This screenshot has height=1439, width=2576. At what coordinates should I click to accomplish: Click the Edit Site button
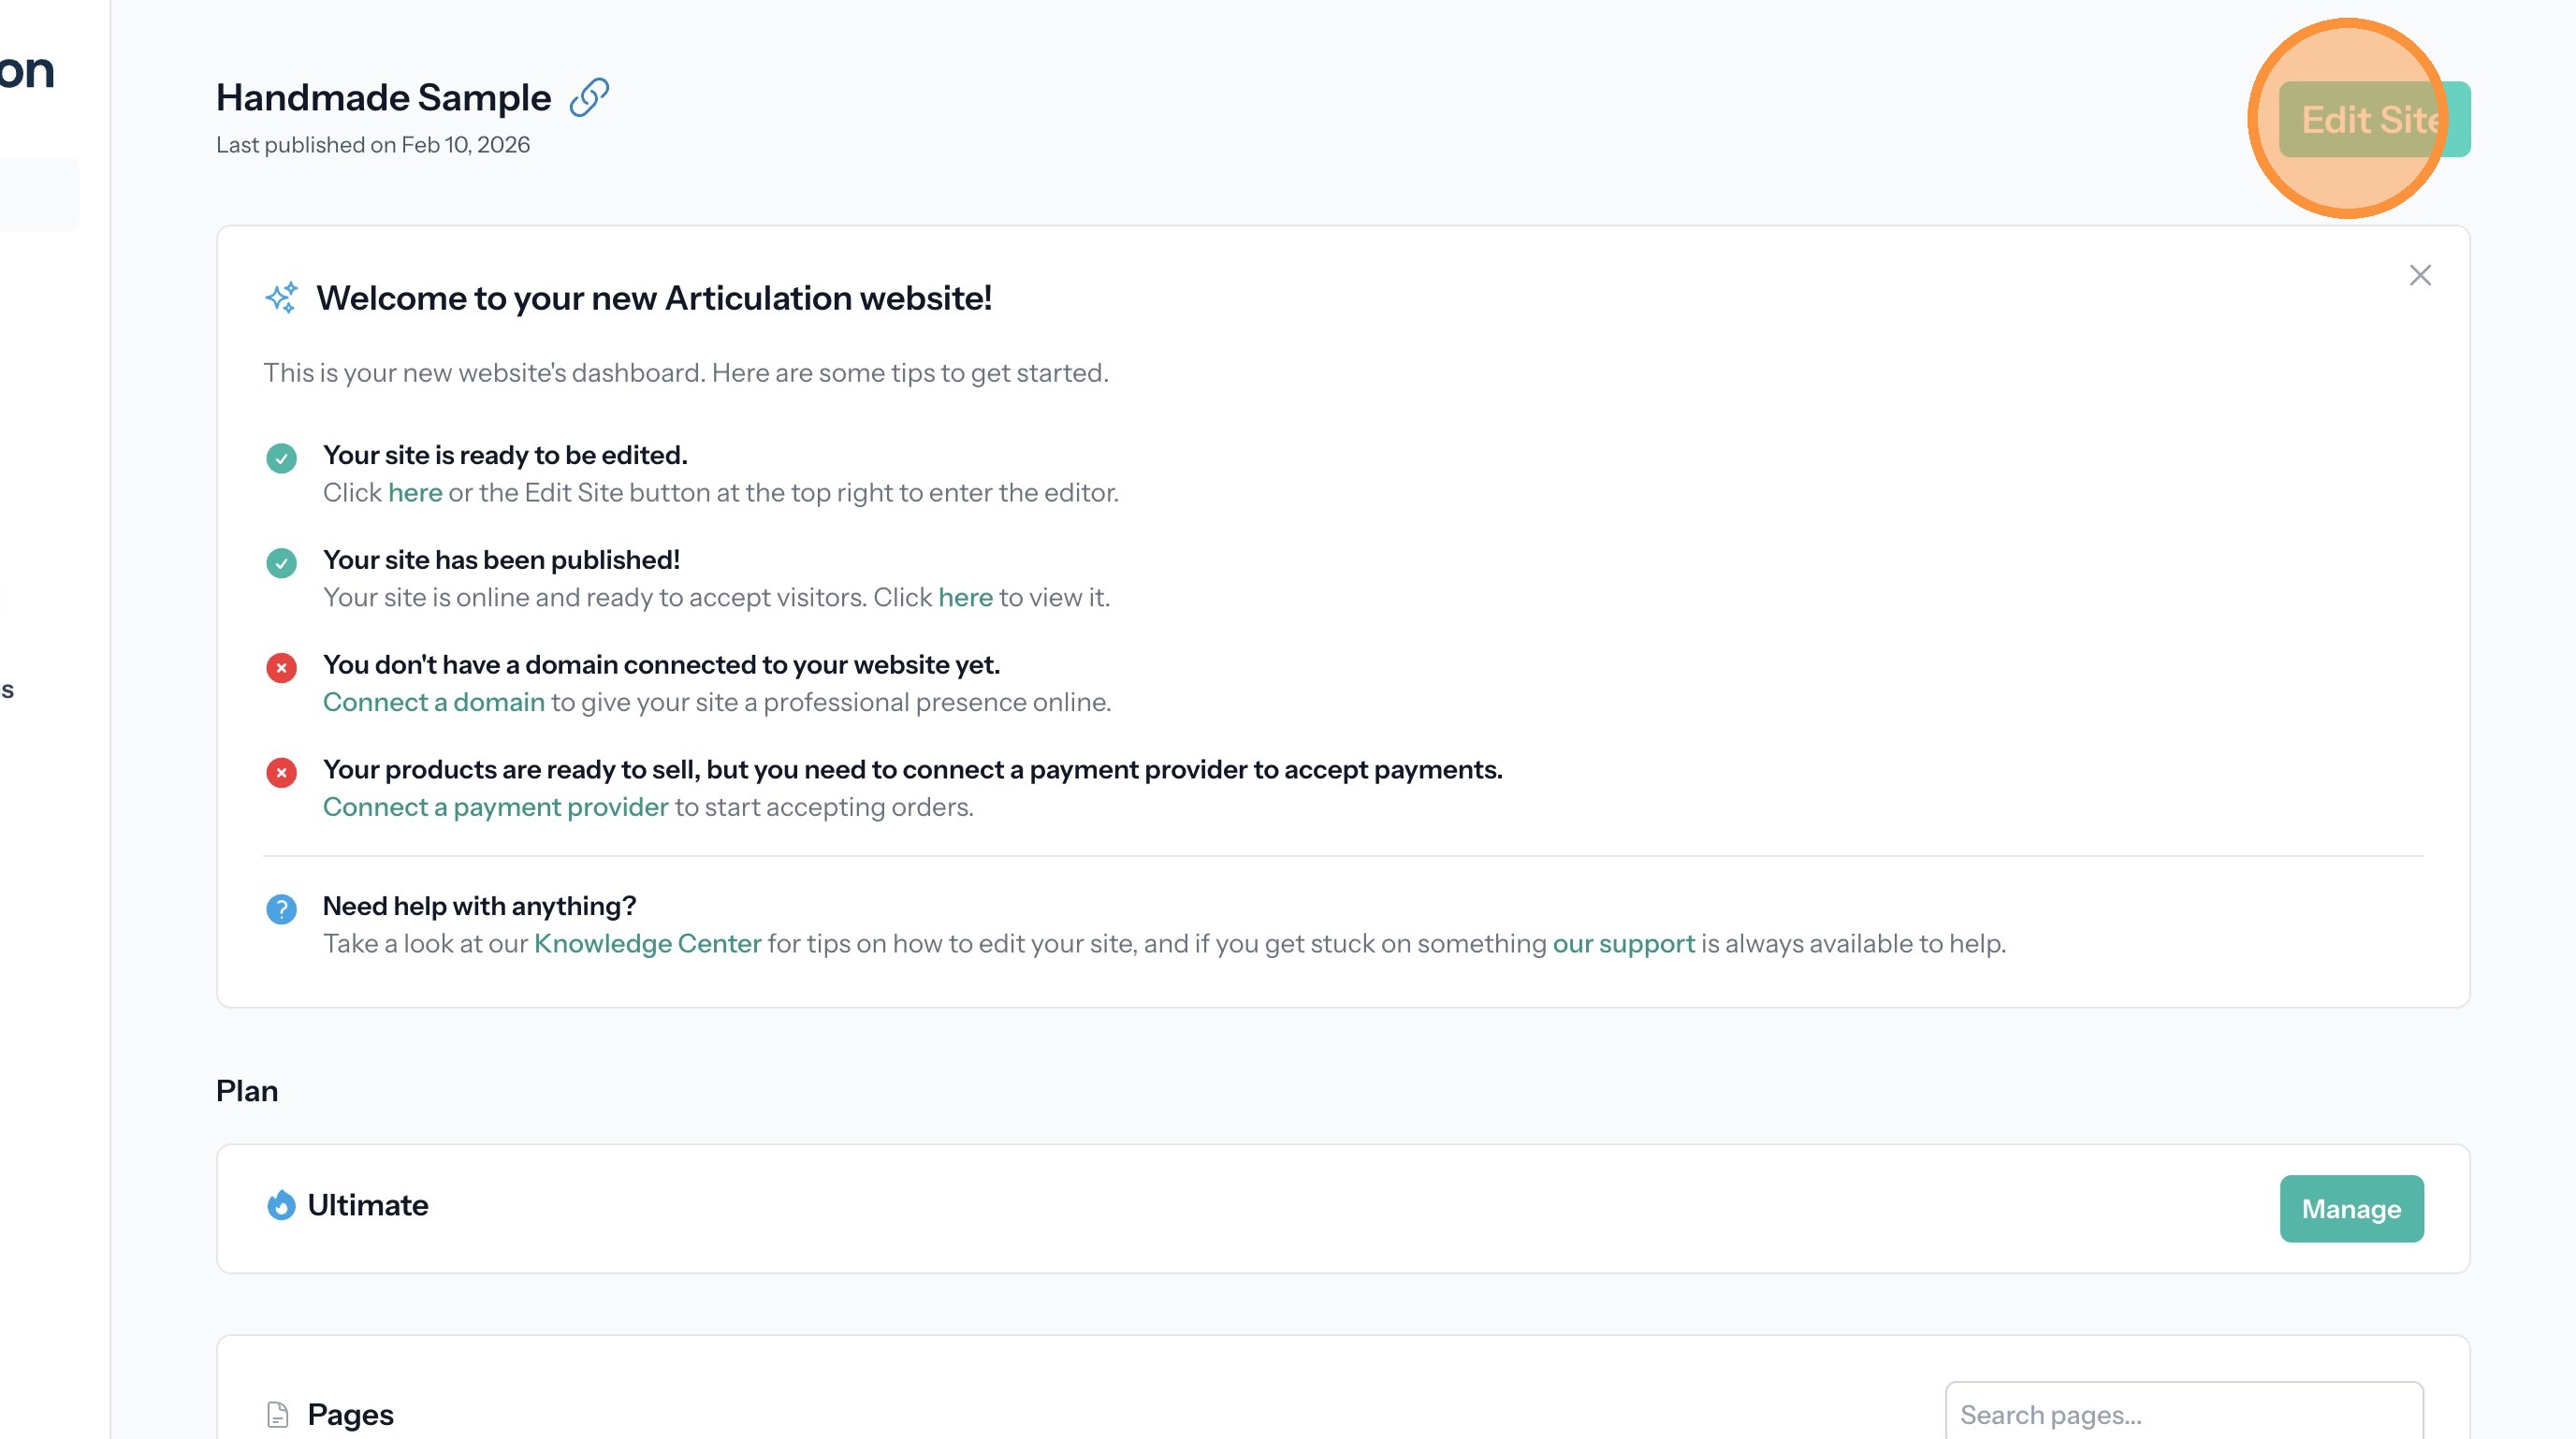click(x=2373, y=120)
